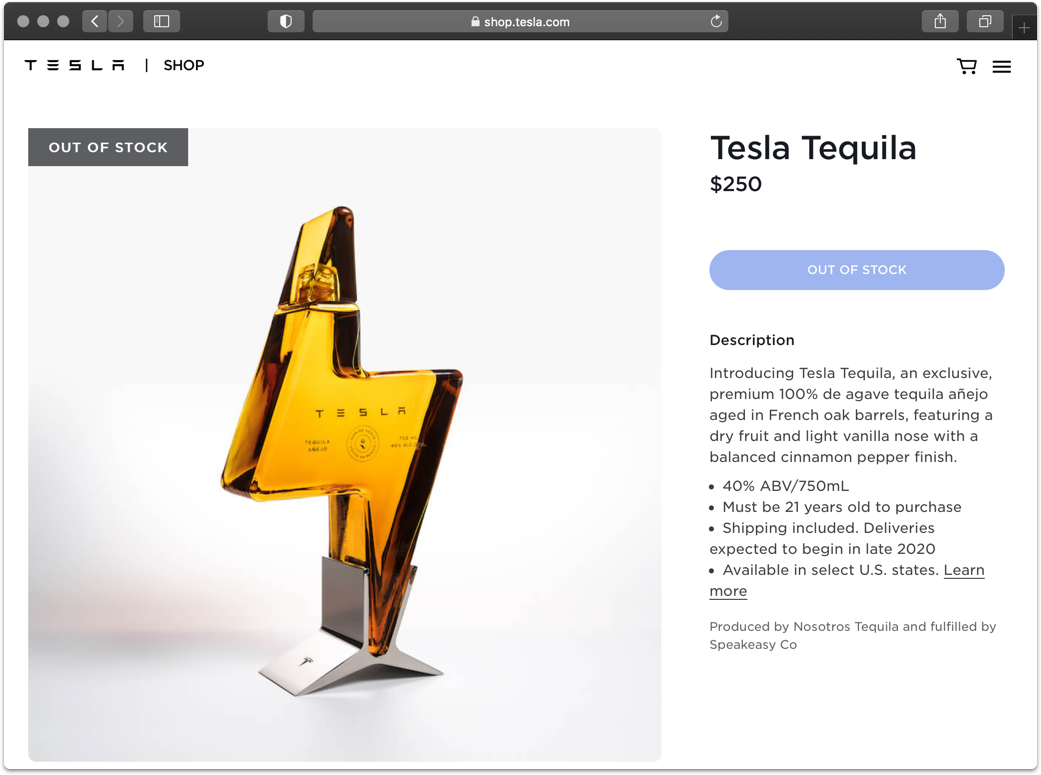This screenshot has width=1041, height=775.
Task: Open a new tab
Action: [x=1024, y=27]
